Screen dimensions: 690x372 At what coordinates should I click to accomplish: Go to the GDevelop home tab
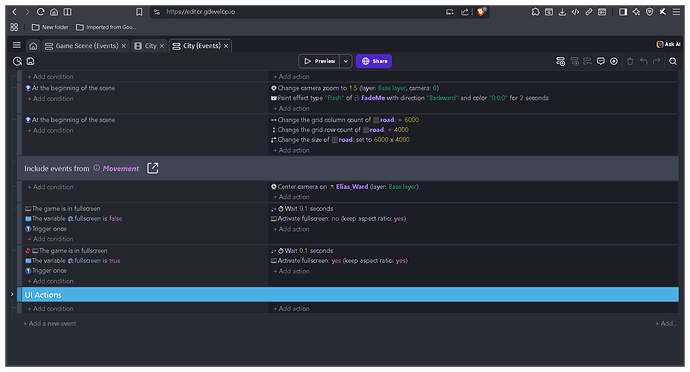coord(33,46)
